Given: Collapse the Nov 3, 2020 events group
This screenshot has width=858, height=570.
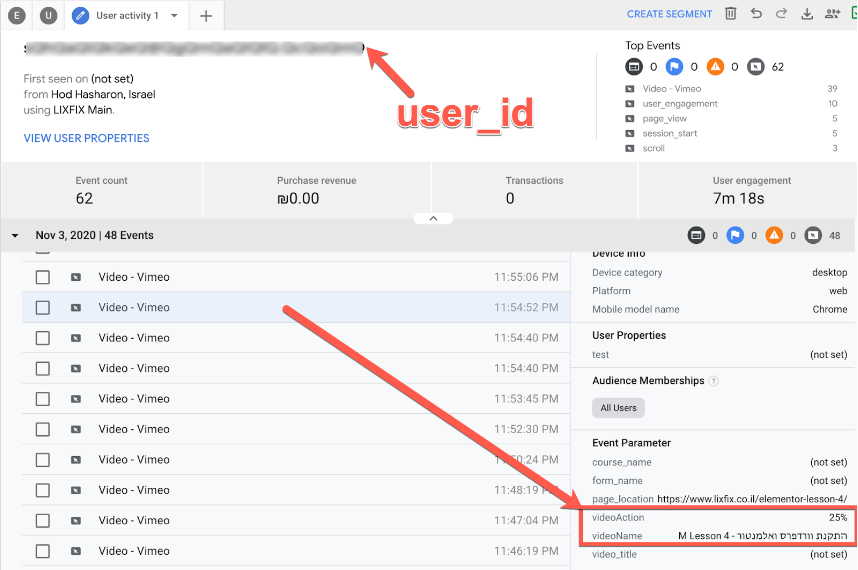Looking at the screenshot, I should pyautogui.click(x=16, y=236).
